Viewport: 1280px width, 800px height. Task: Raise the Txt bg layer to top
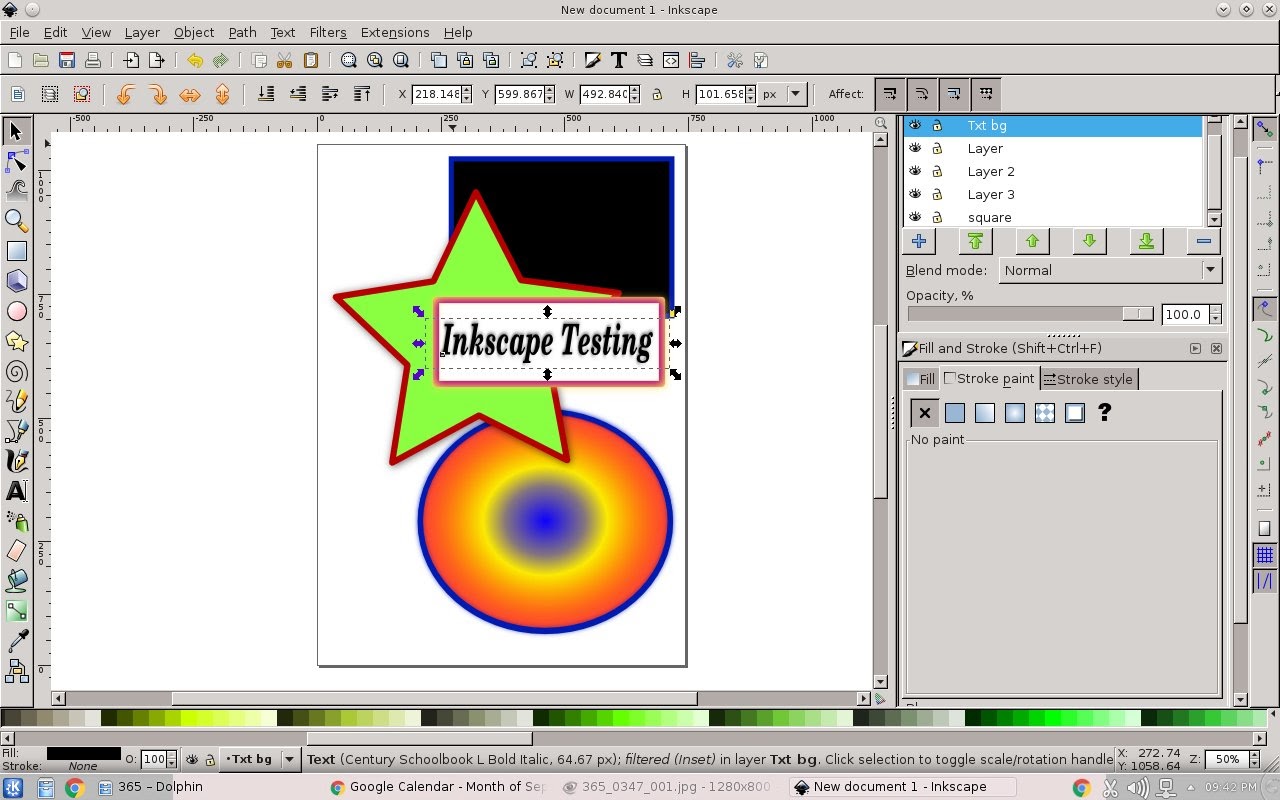(x=975, y=241)
